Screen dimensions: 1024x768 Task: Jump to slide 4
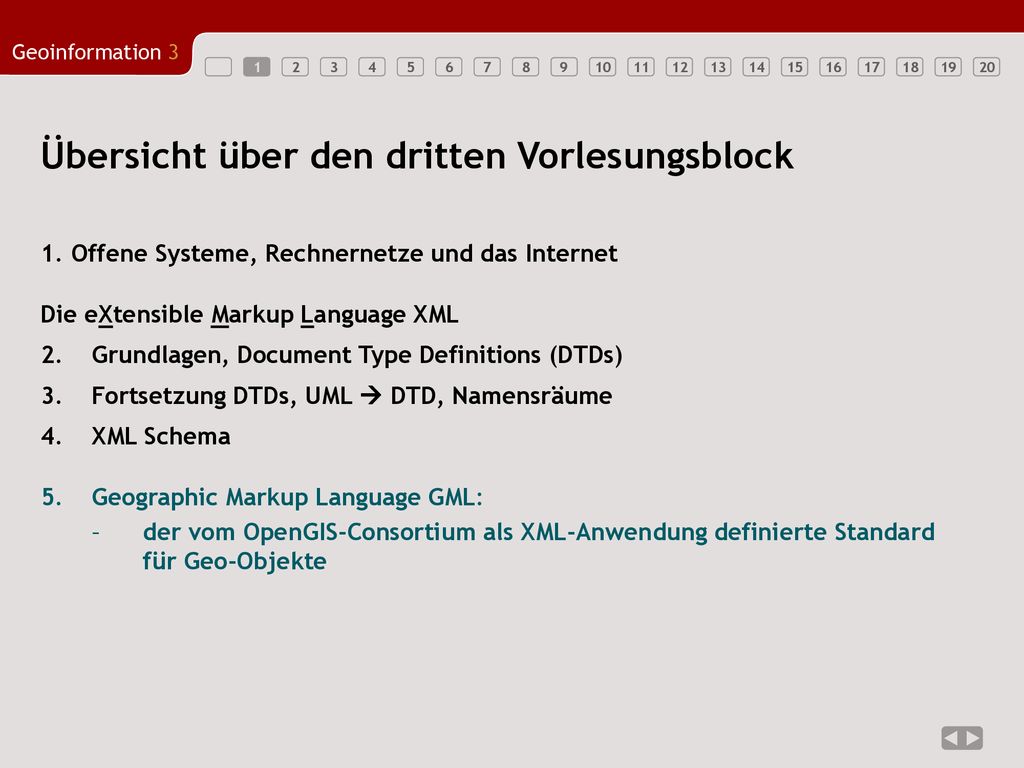pos(372,67)
